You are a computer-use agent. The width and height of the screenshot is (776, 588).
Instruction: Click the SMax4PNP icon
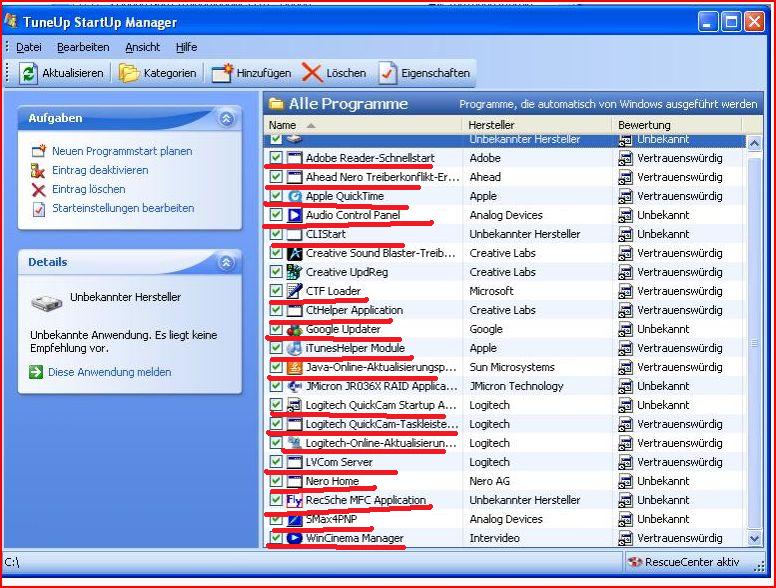coord(294,519)
